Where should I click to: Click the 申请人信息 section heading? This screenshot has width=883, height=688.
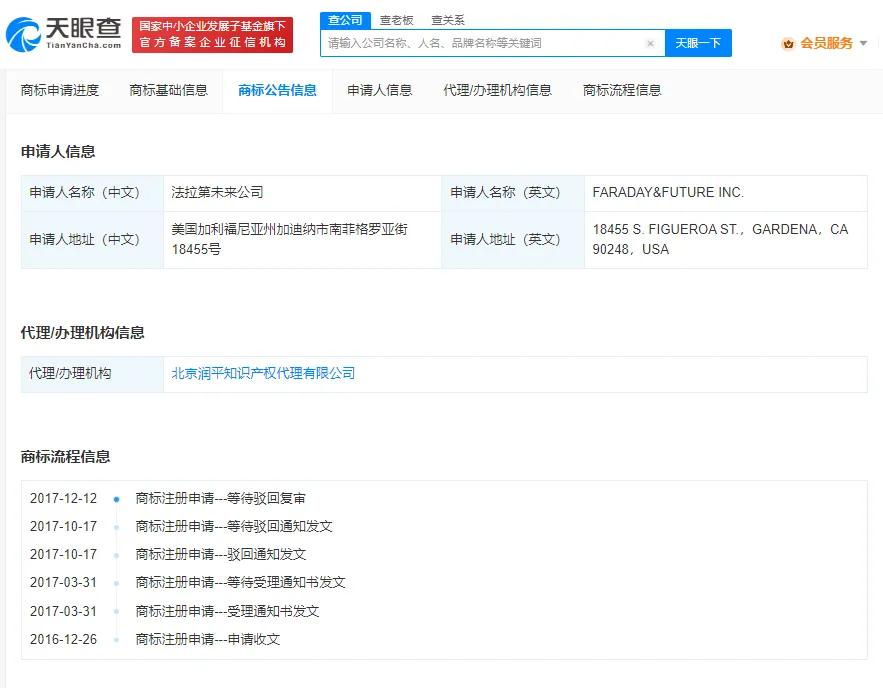[58, 151]
